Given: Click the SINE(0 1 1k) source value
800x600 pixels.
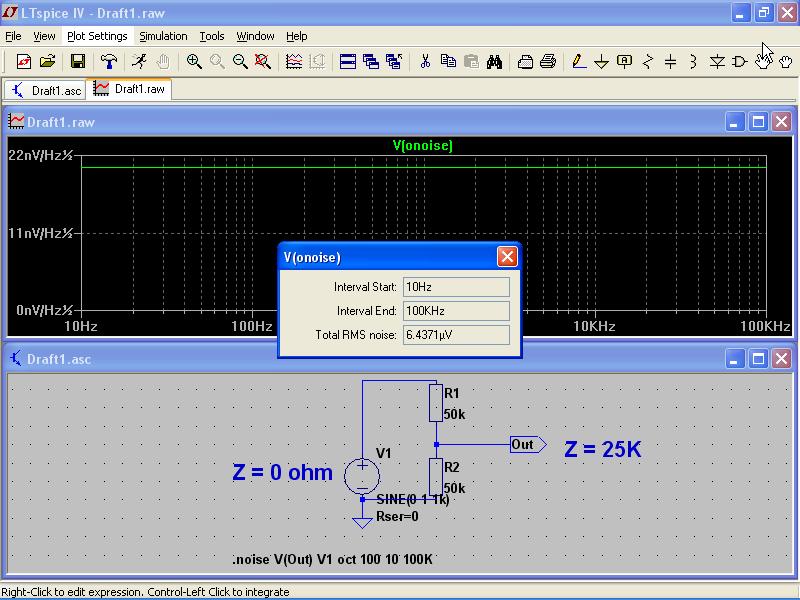Looking at the screenshot, I should [x=413, y=499].
